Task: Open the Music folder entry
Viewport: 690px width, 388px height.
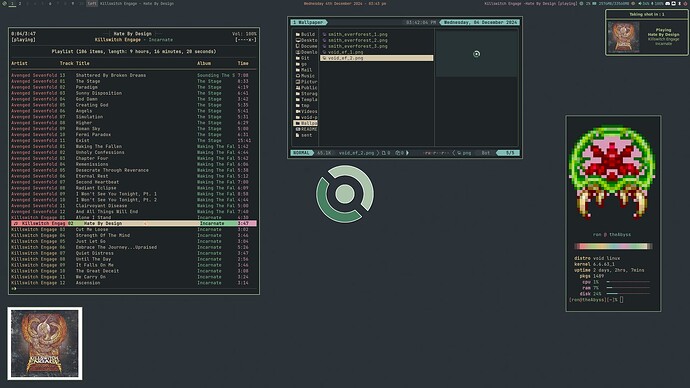Action: pyautogui.click(x=305, y=76)
